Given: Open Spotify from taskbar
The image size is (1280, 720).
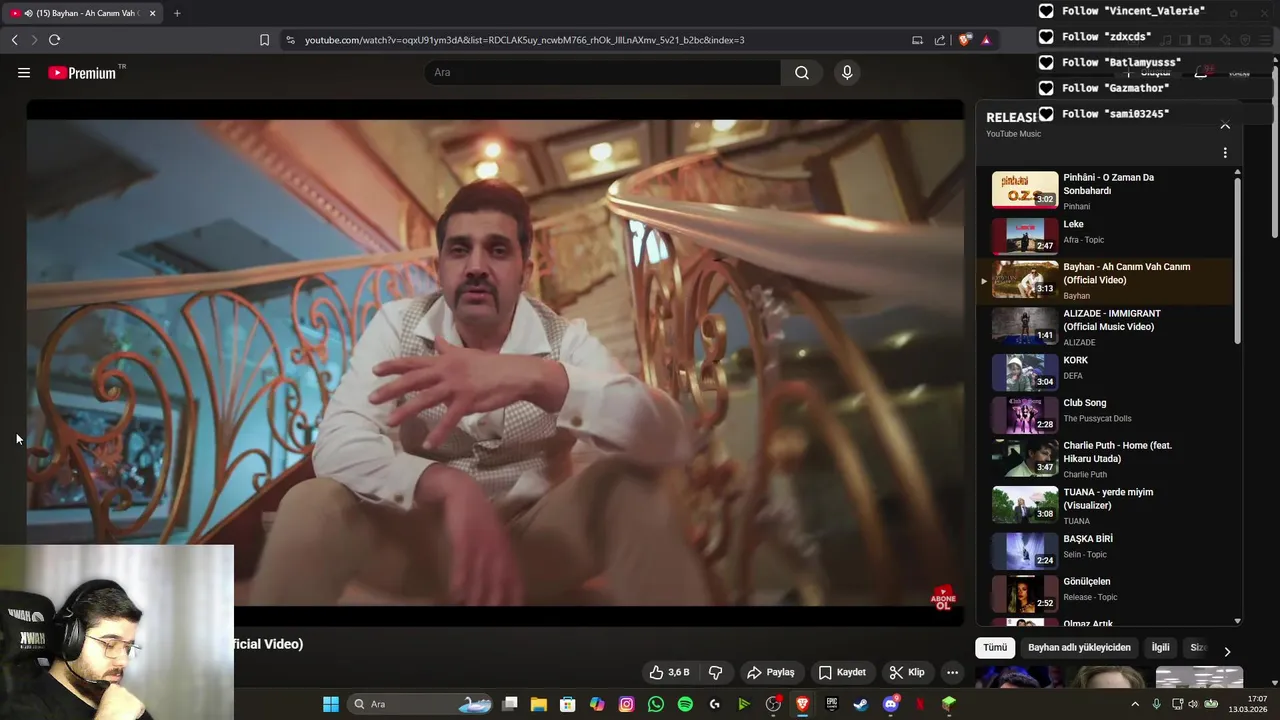Looking at the screenshot, I should pyautogui.click(x=685, y=704).
